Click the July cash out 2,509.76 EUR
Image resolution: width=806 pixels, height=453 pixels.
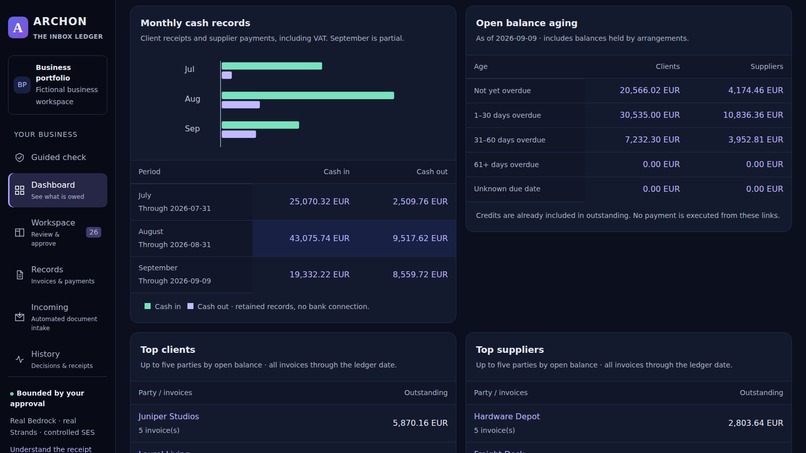click(420, 202)
